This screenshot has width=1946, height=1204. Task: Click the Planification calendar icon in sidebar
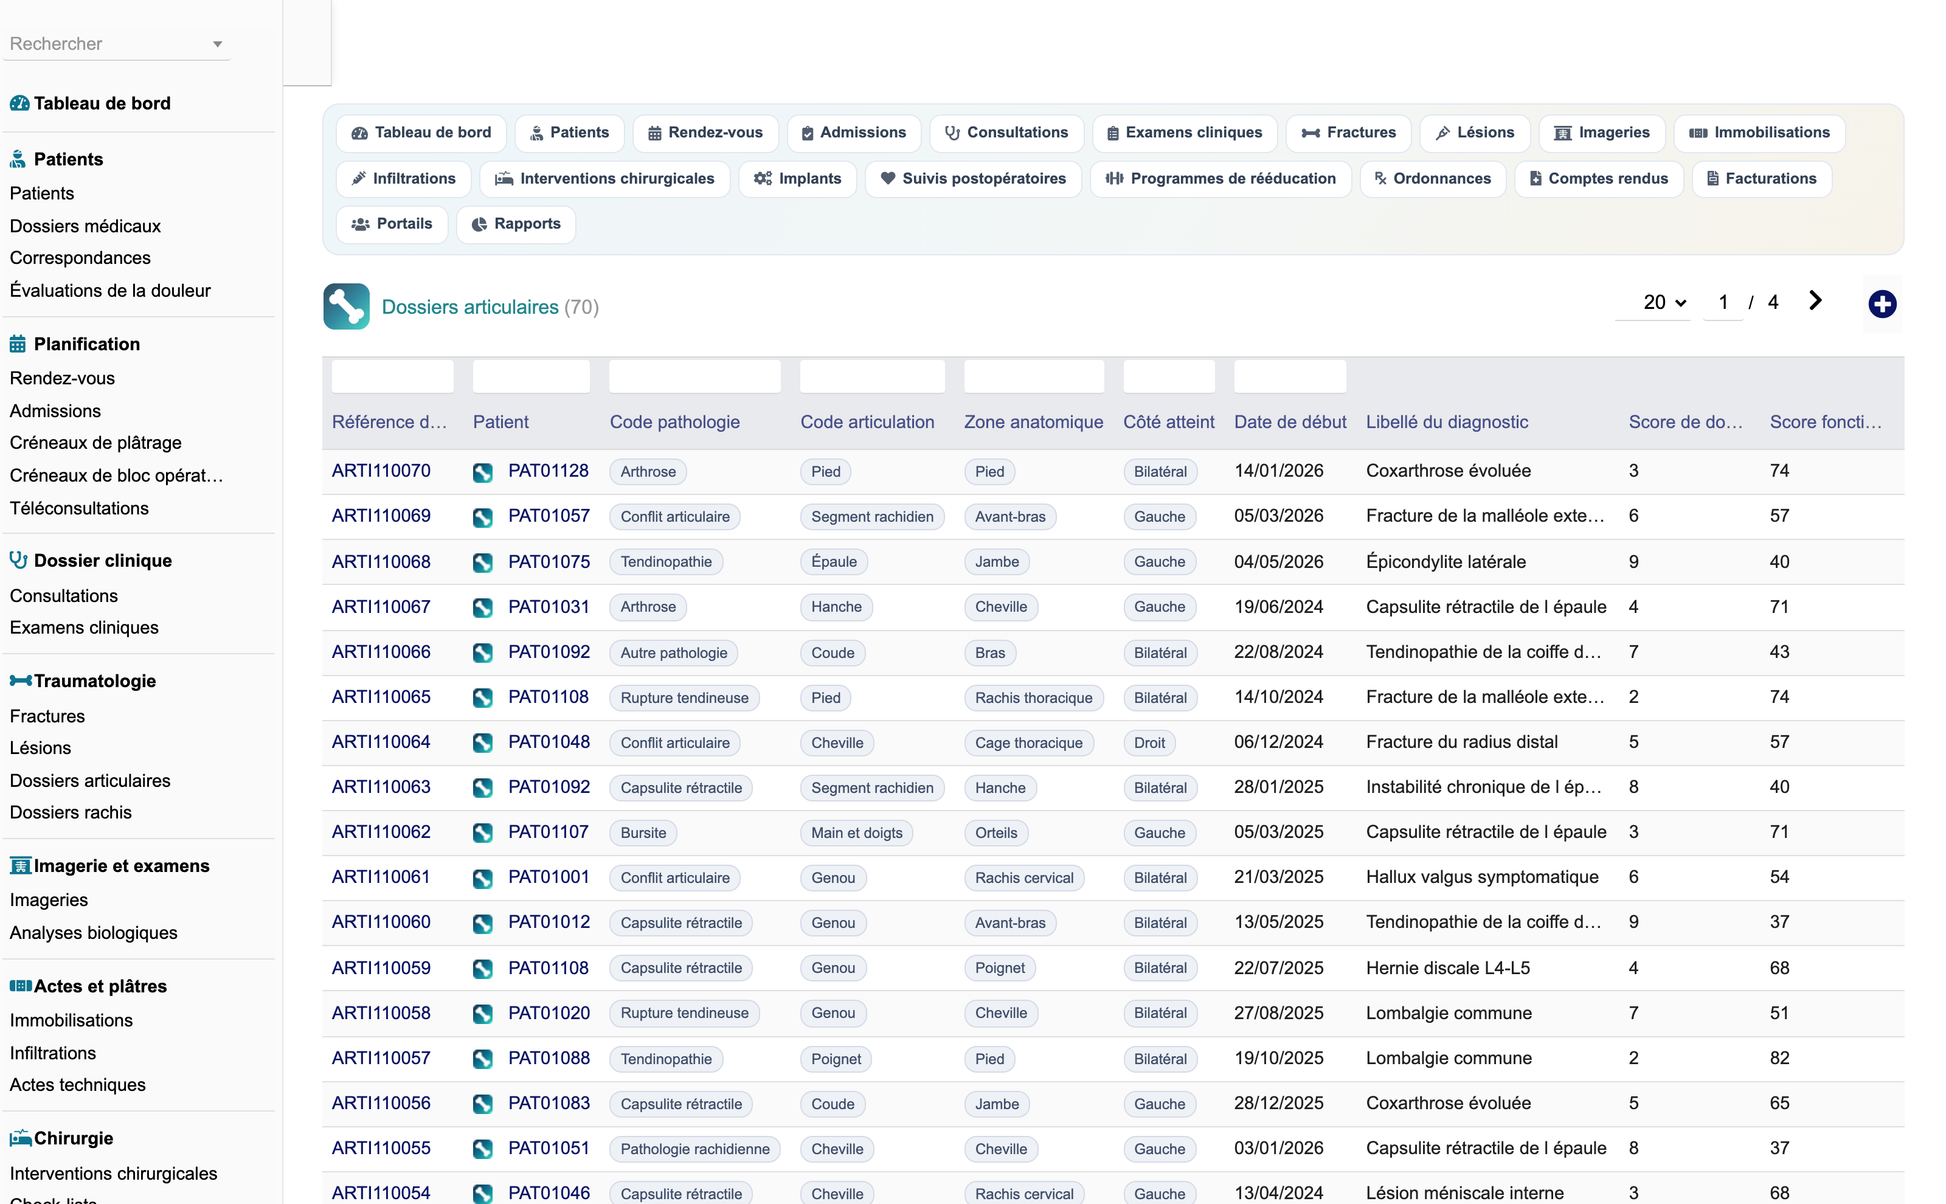[18, 344]
